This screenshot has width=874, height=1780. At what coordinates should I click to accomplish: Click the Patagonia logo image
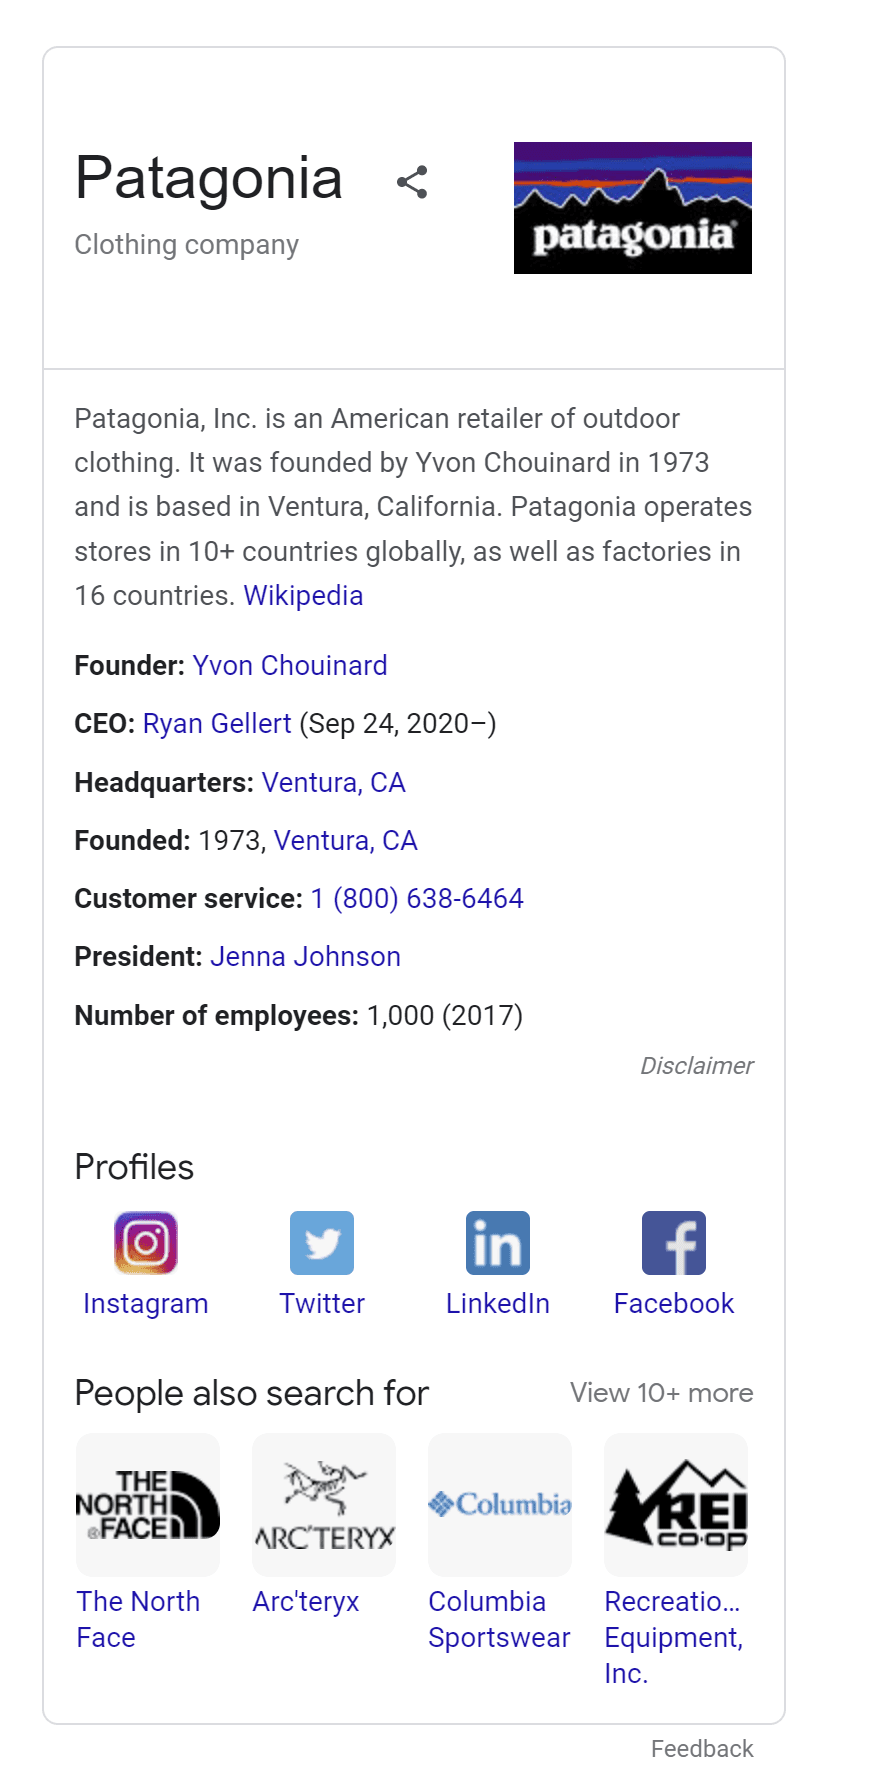(632, 208)
